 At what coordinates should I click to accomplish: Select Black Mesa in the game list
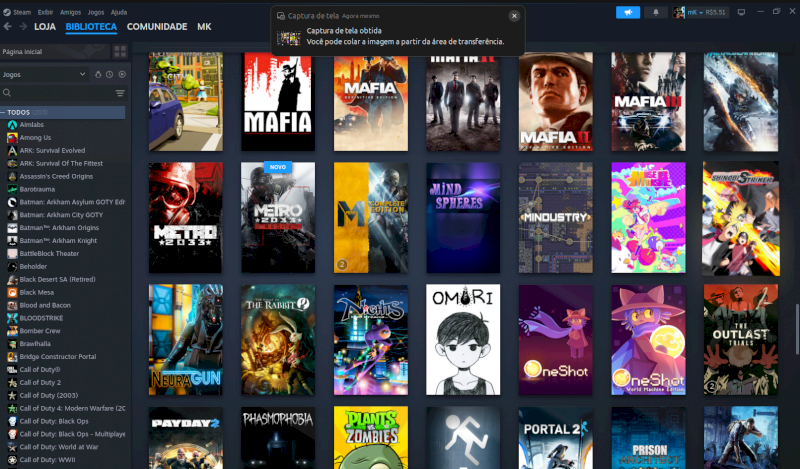pos(36,292)
